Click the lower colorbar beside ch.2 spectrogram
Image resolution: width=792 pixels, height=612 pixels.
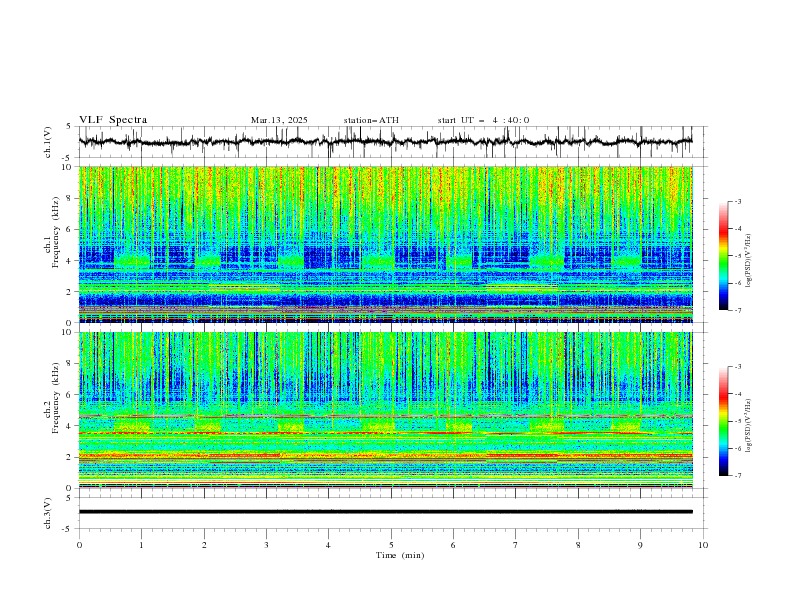[723, 421]
